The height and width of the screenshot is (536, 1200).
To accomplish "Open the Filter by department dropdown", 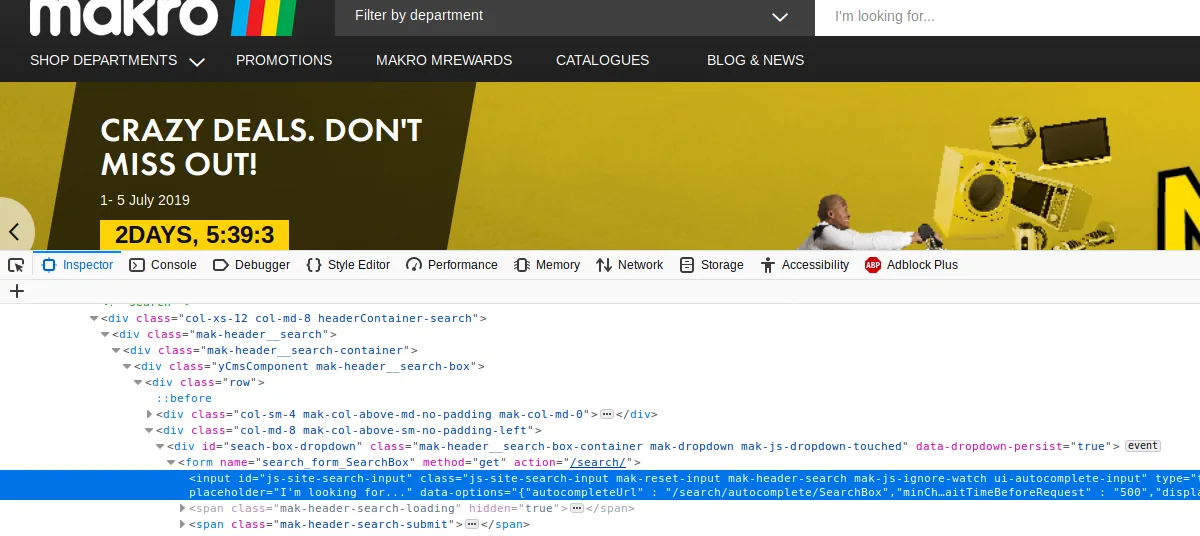I will 575,16.
